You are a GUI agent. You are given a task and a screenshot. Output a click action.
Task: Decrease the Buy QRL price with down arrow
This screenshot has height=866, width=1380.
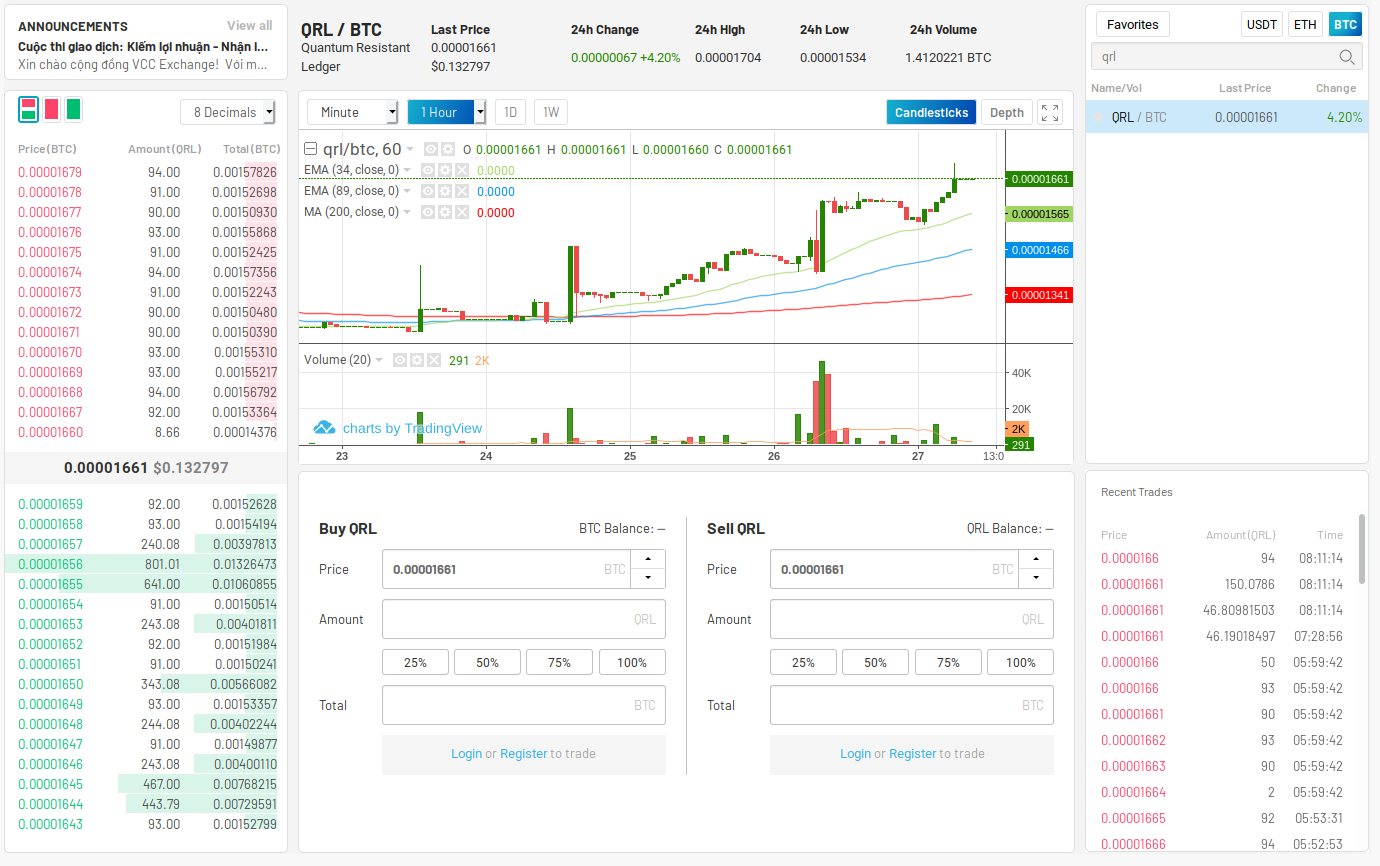click(x=648, y=578)
